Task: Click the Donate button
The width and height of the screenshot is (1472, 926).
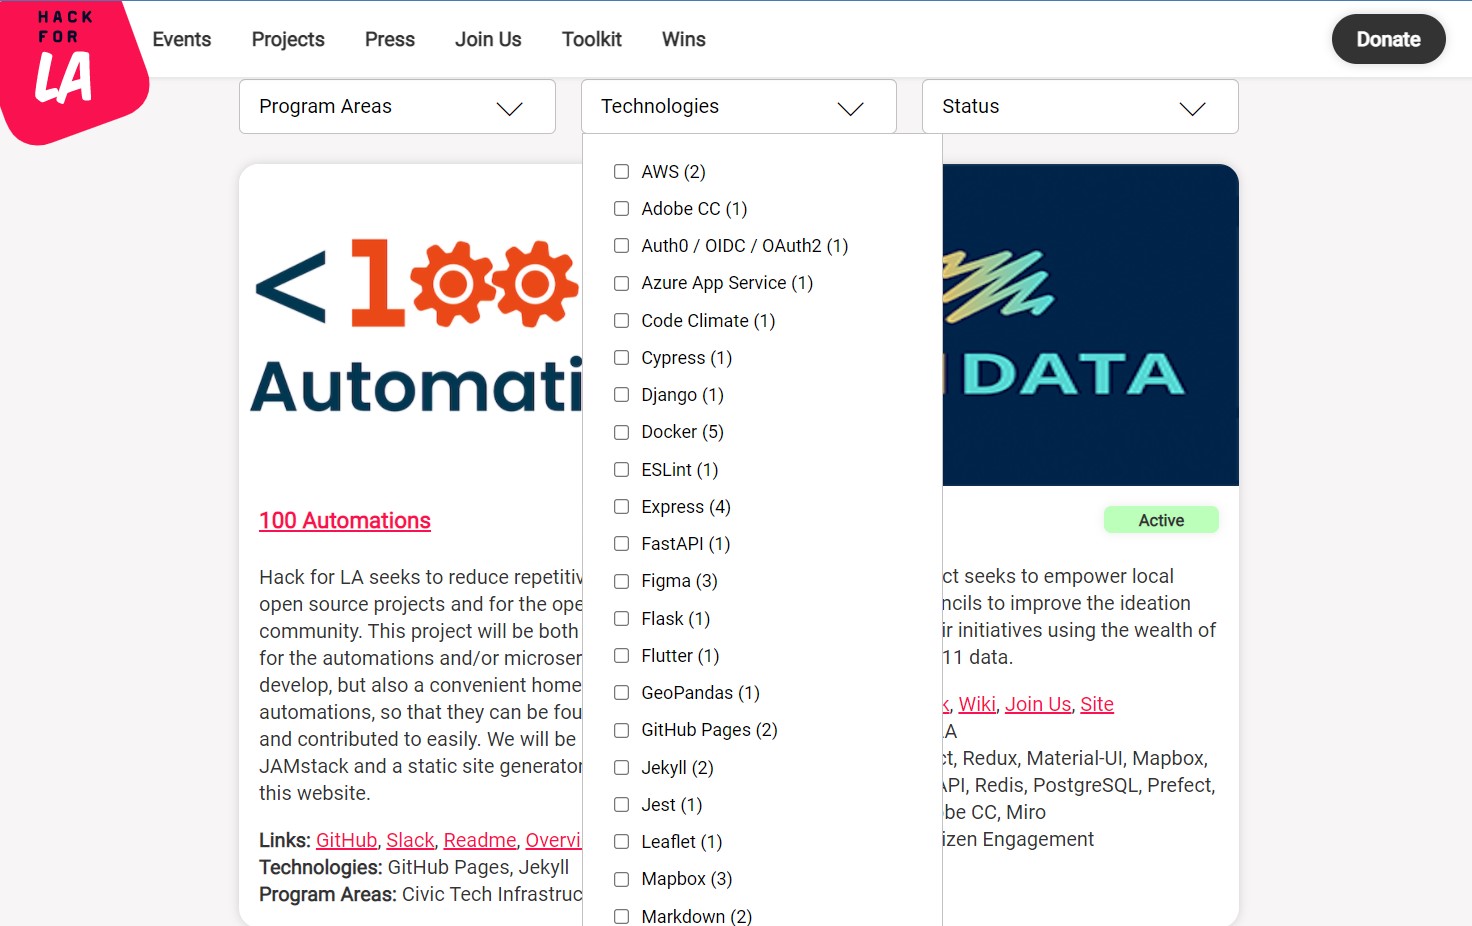Action: coord(1388,39)
